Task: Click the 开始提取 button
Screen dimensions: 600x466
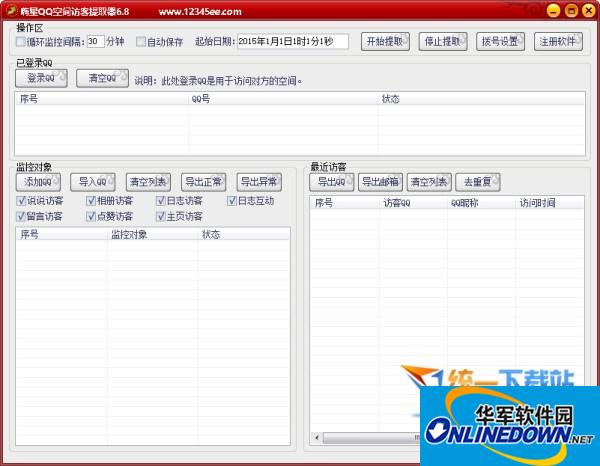Action: (385, 41)
